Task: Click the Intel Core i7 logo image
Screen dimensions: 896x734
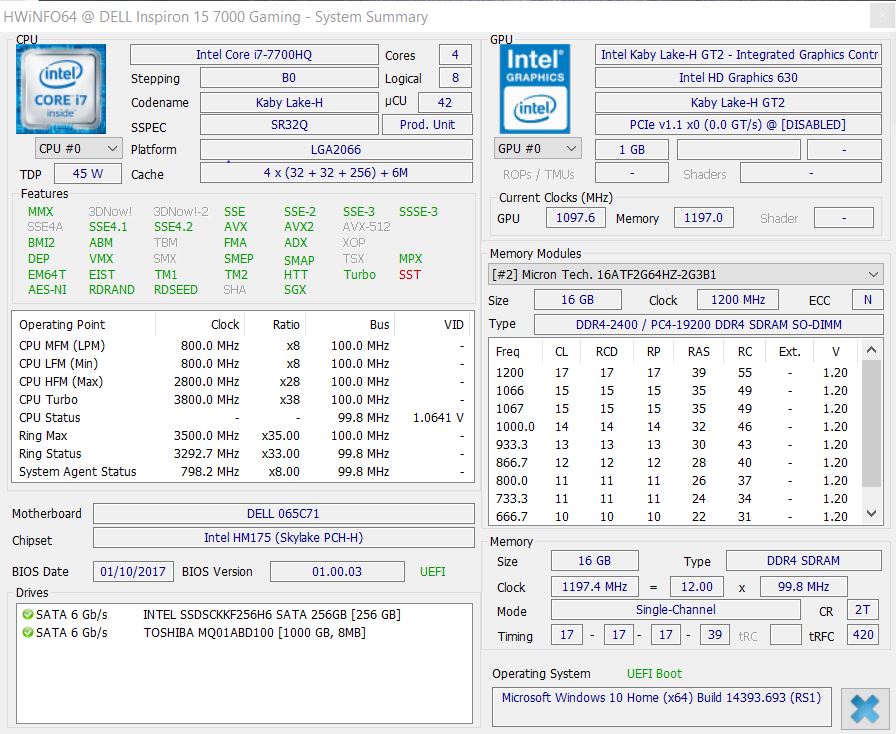Action: click(x=61, y=89)
